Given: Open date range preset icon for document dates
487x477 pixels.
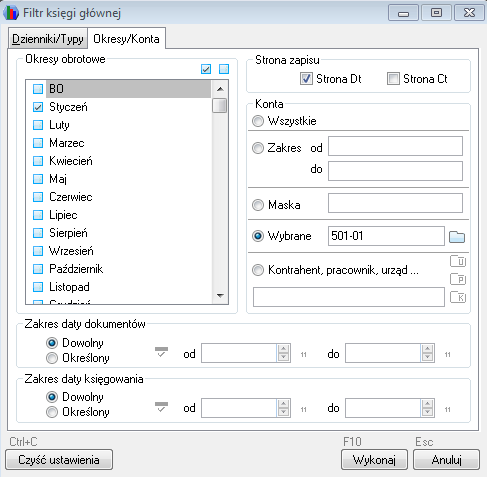Looking at the screenshot, I should click(x=161, y=352).
